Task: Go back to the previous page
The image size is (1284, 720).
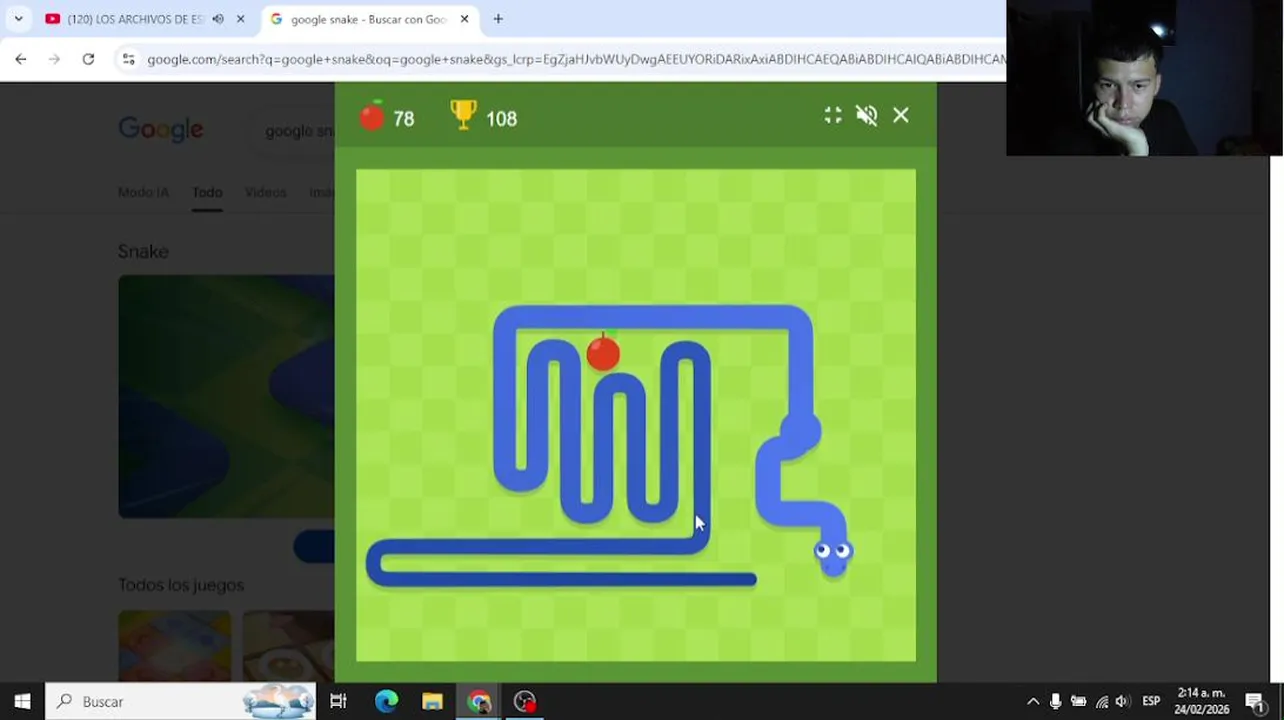Action: point(21,59)
